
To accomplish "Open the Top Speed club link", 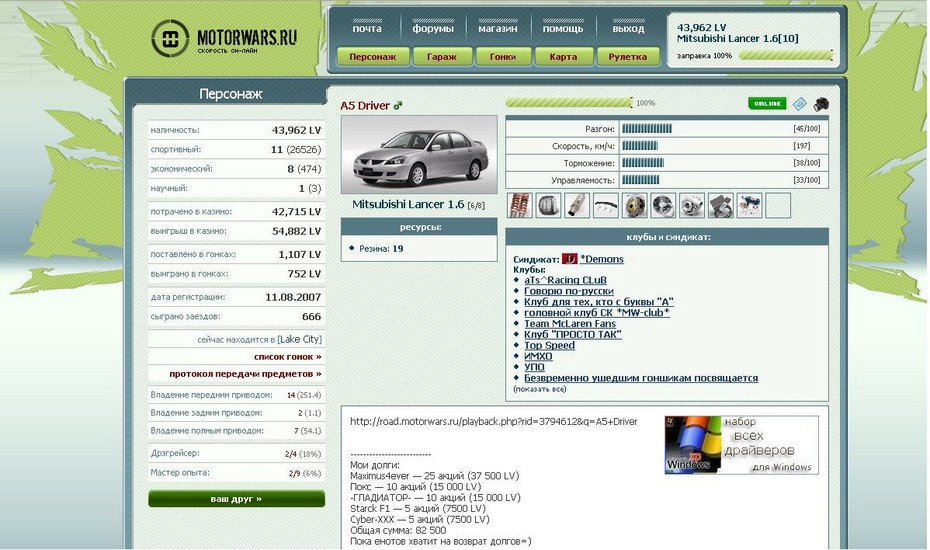I will 549,345.
